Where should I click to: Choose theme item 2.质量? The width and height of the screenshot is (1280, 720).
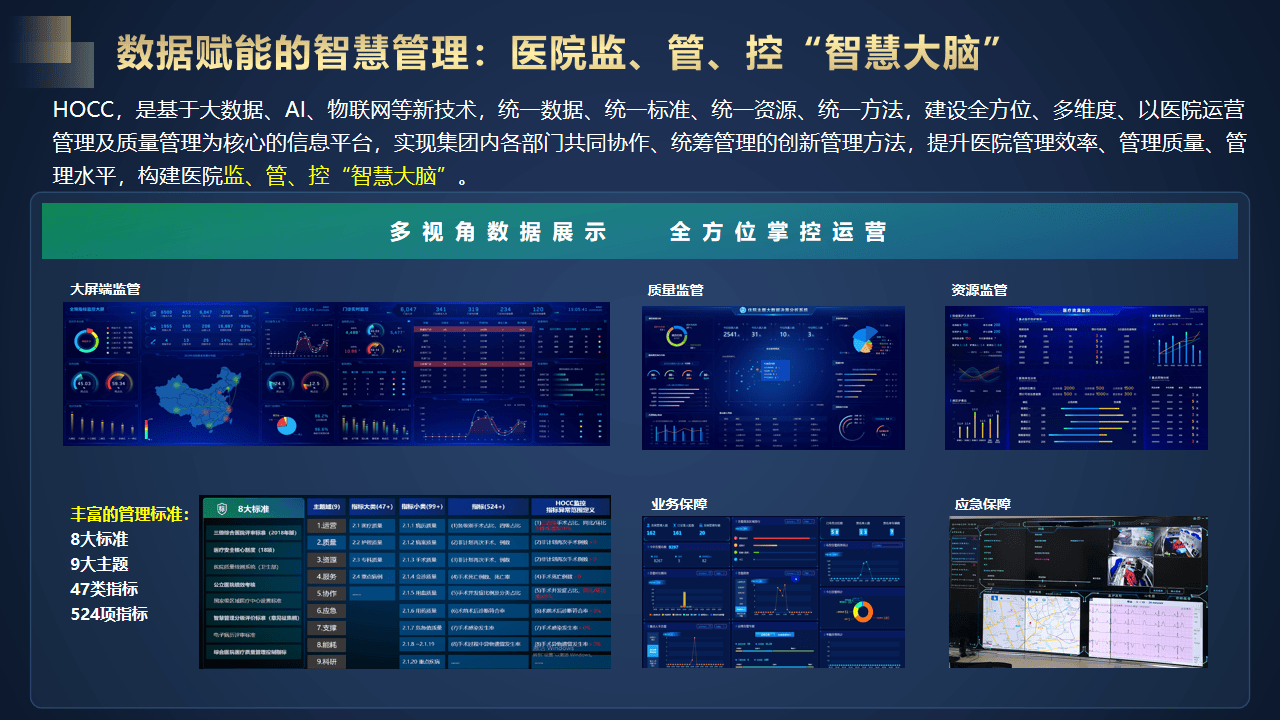[325, 543]
